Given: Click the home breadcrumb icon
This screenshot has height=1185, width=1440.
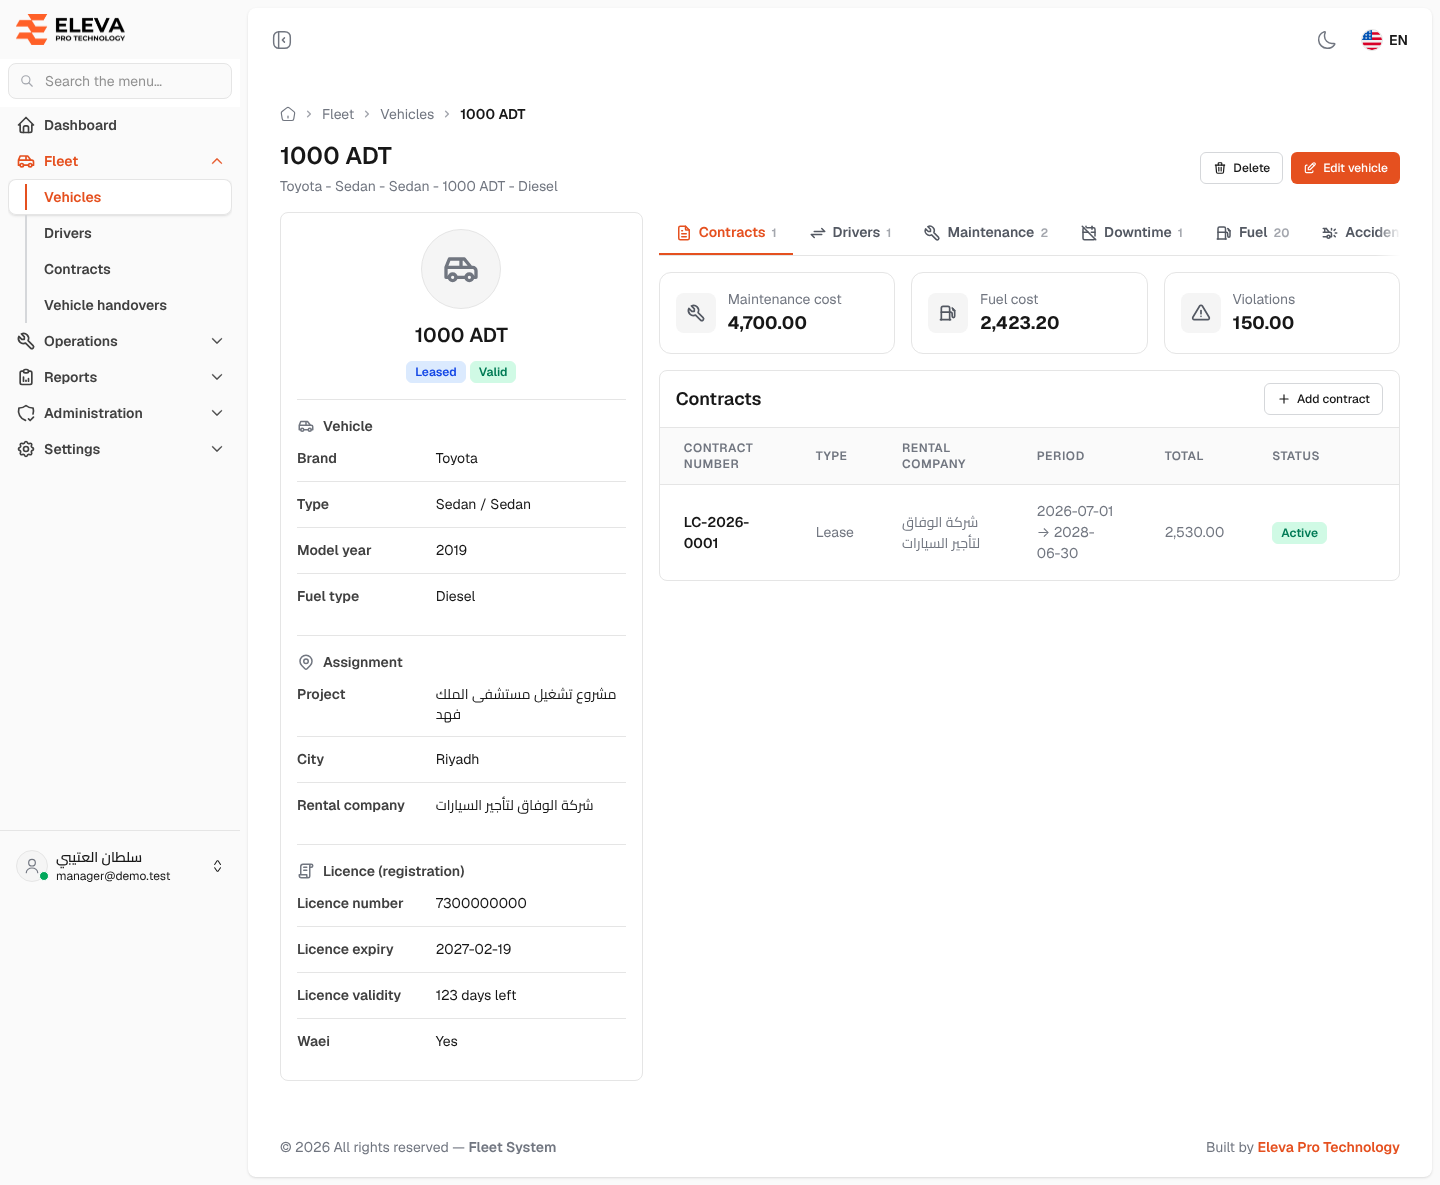Looking at the screenshot, I should click(288, 114).
